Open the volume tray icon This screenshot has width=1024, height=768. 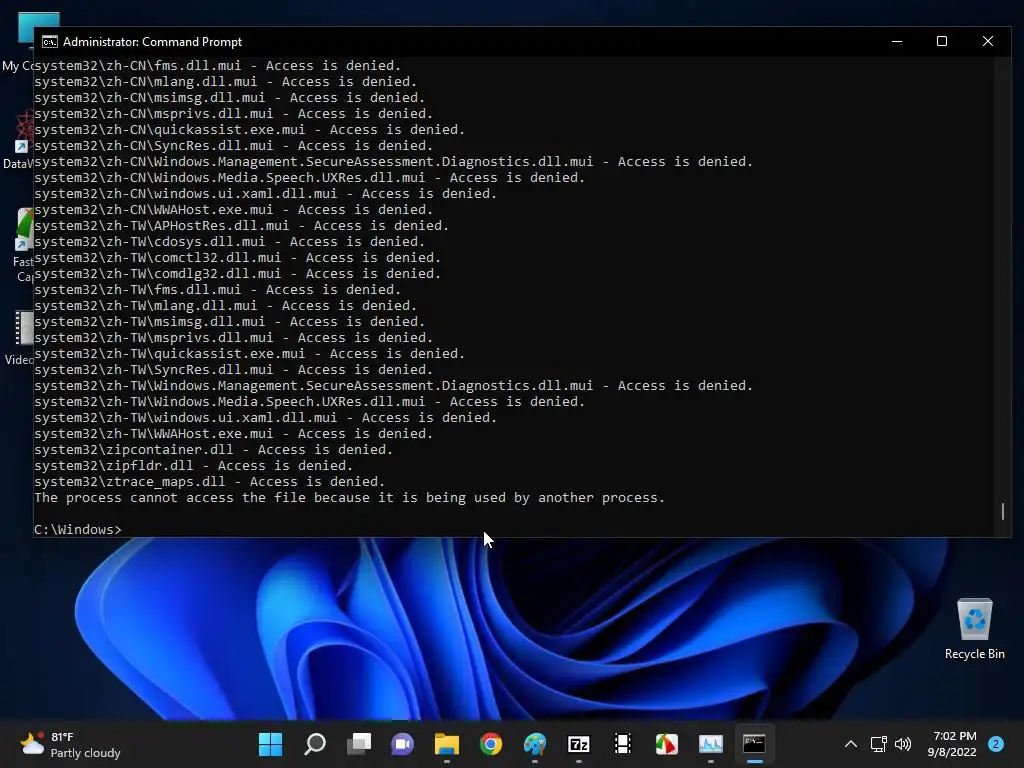click(x=903, y=744)
